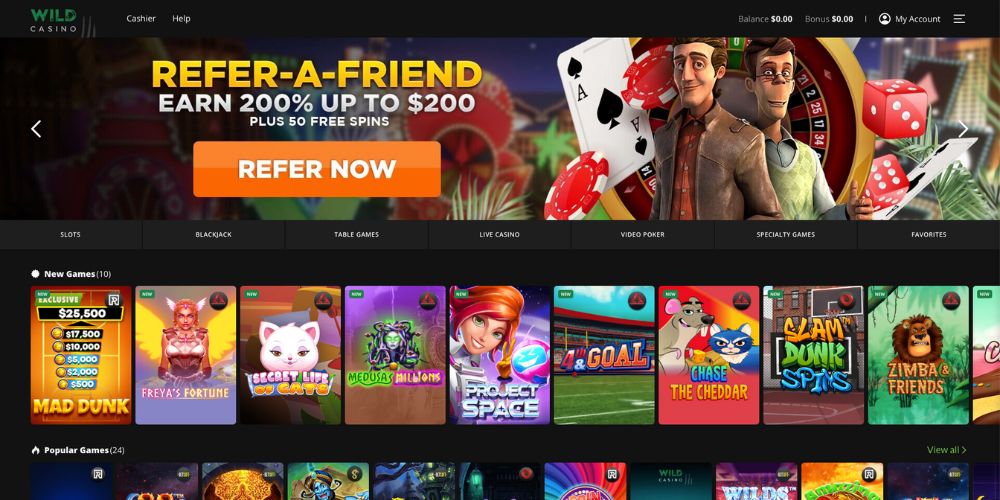Open the FAVORITES category tab
Image resolution: width=1000 pixels, height=500 pixels.
(929, 235)
